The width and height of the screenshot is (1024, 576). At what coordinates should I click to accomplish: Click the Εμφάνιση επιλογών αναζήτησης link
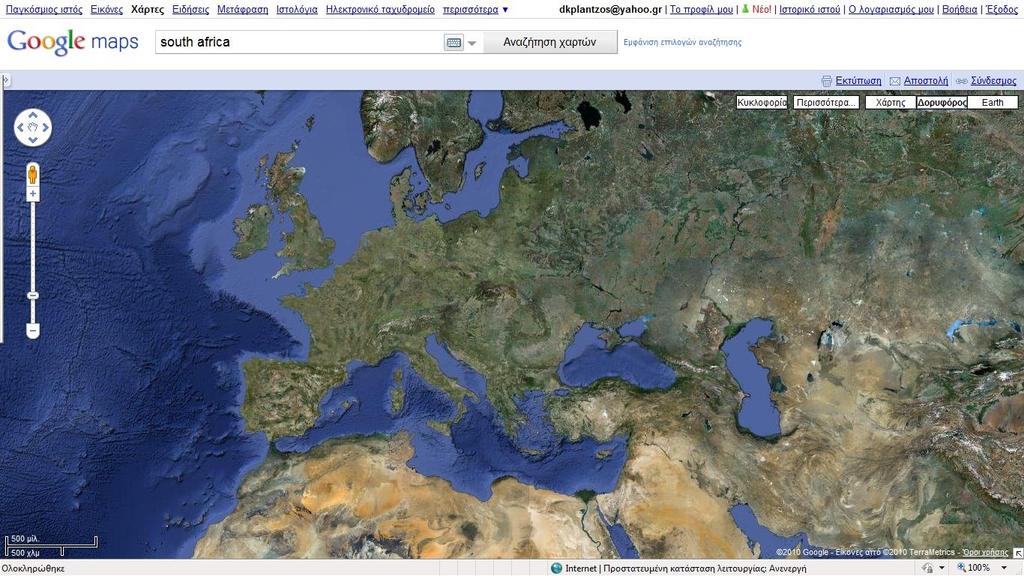click(682, 42)
